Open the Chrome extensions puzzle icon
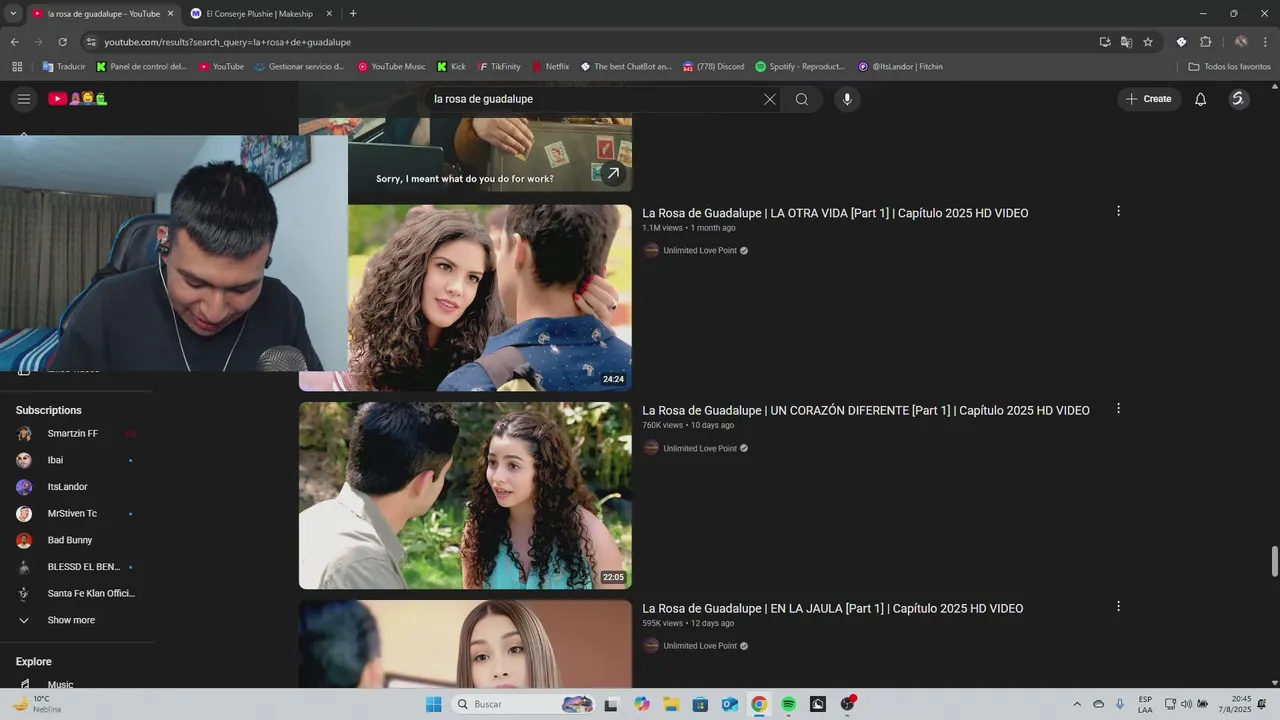 (x=1205, y=42)
